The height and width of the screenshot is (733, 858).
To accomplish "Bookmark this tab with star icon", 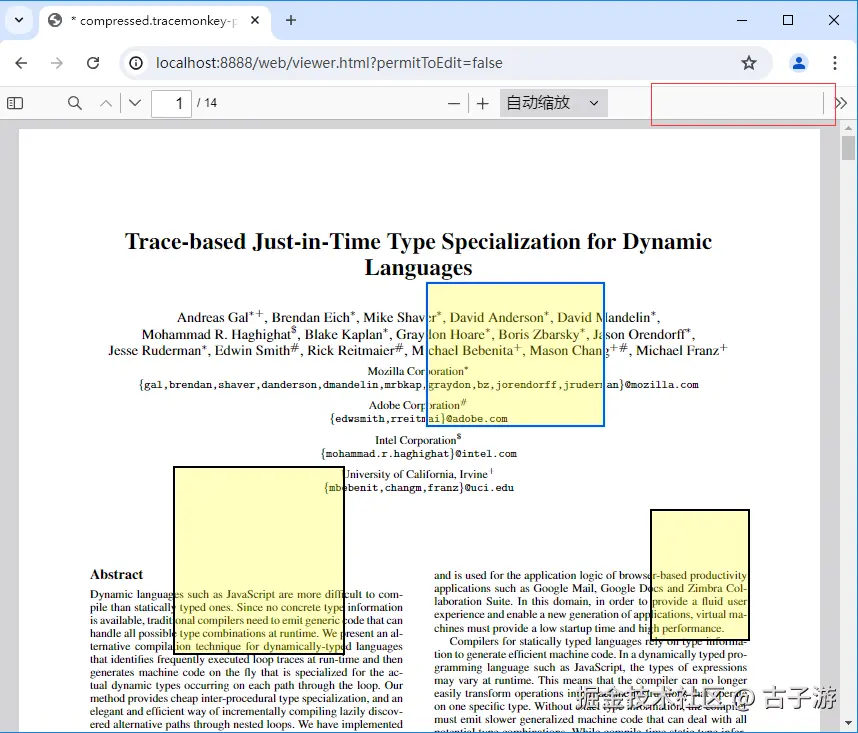I will 749,63.
